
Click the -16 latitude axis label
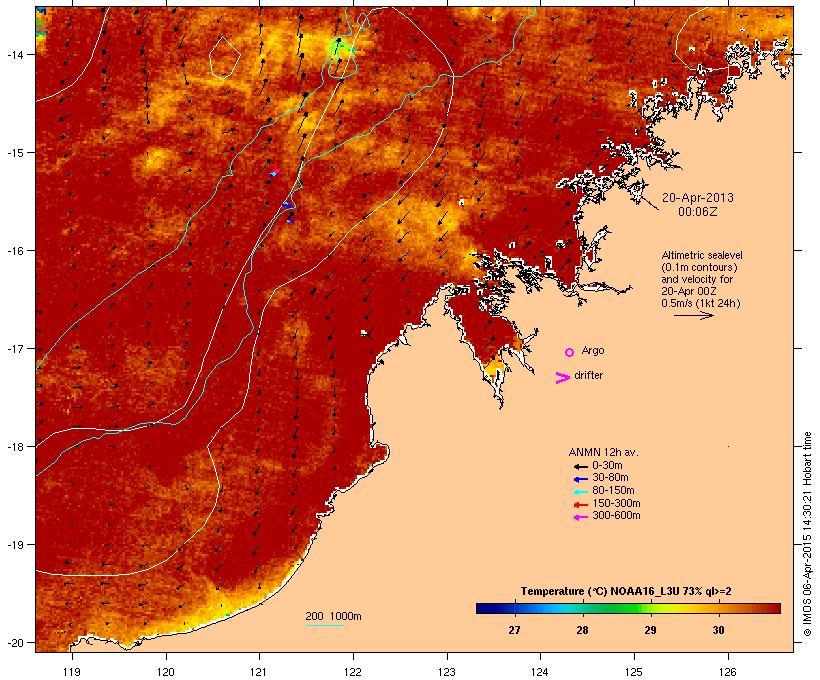click(x=15, y=251)
